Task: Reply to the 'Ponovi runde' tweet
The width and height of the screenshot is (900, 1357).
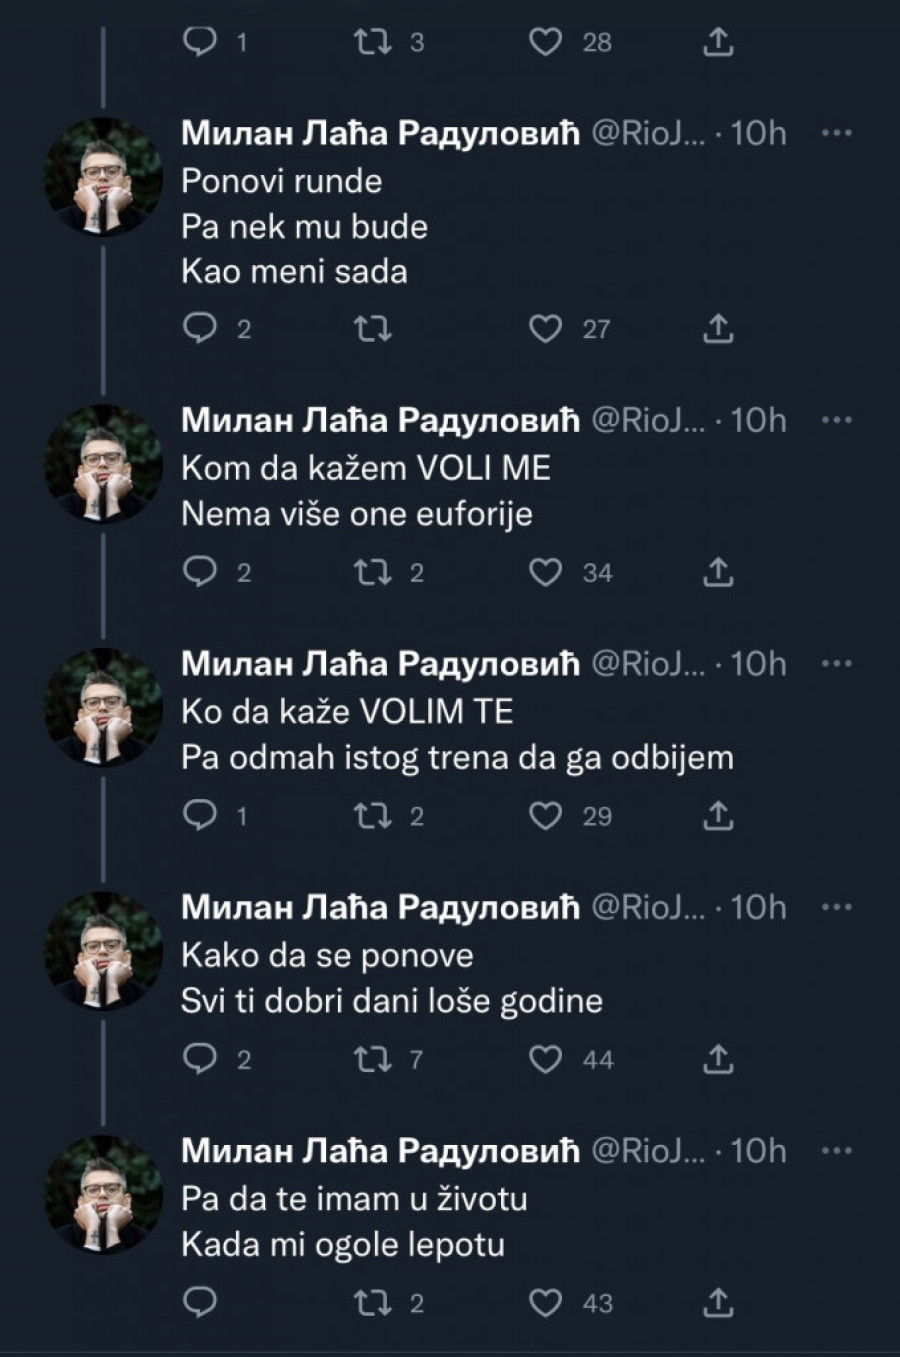Action: pyautogui.click(x=201, y=329)
